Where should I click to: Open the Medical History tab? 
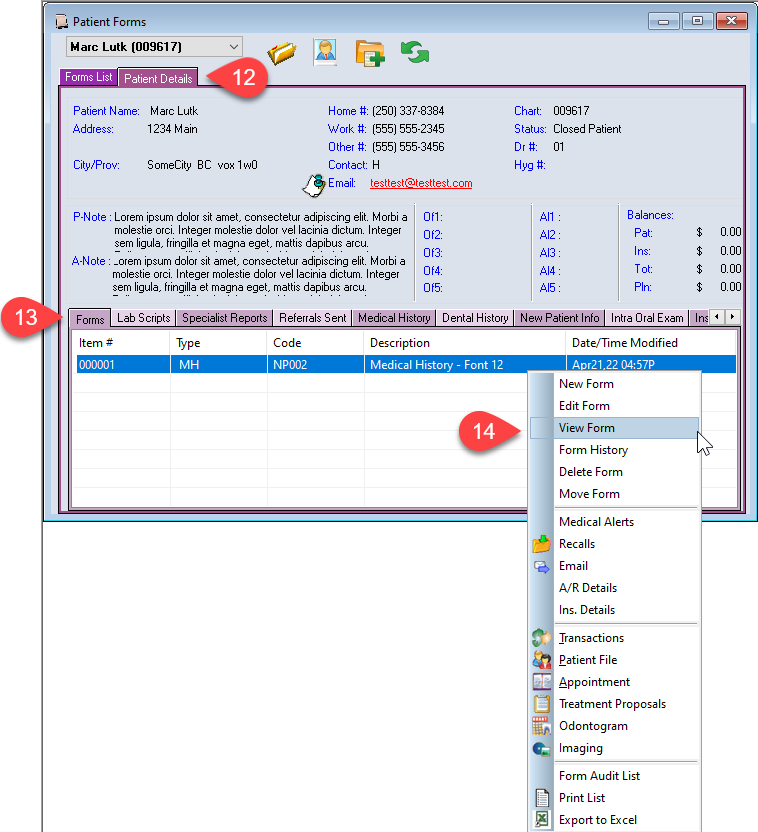tap(394, 318)
